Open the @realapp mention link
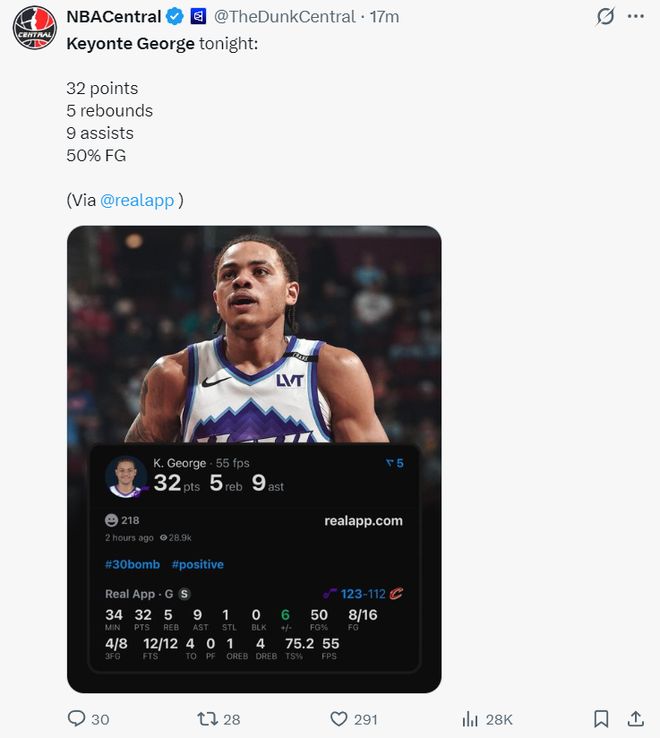Image resolution: width=660 pixels, height=738 pixels. 137,200
